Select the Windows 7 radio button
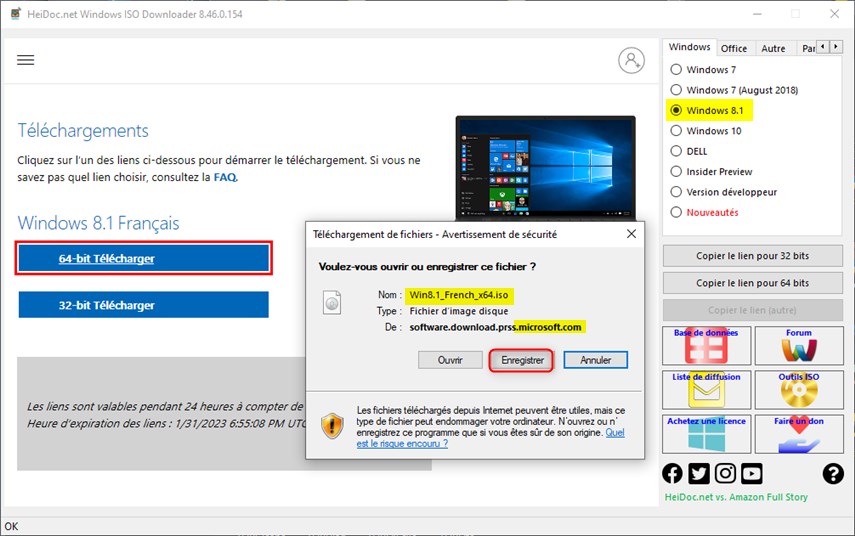 [676, 69]
